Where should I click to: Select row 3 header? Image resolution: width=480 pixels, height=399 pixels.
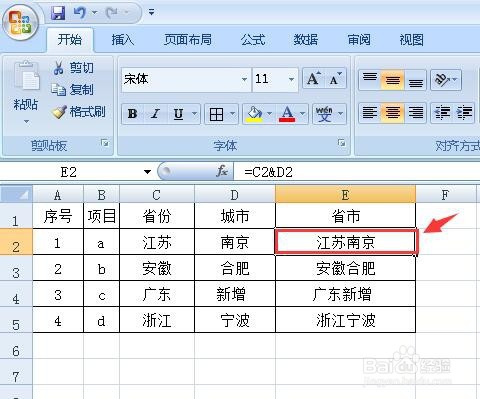coord(16,268)
